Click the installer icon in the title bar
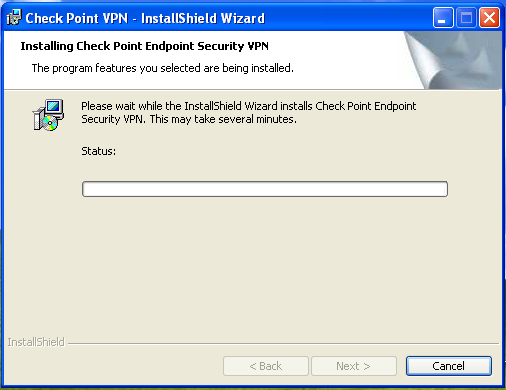The width and height of the screenshot is (506, 390). pyautogui.click(x=14, y=18)
